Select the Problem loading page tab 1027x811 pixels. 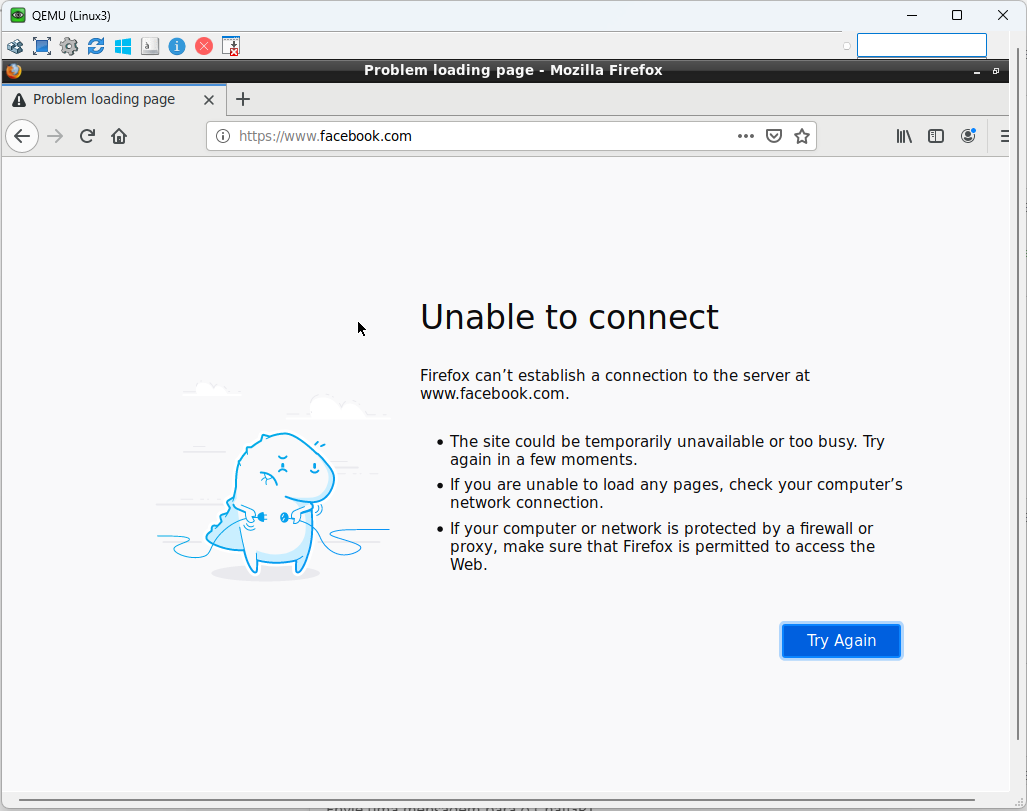pyautogui.click(x=114, y=100)
